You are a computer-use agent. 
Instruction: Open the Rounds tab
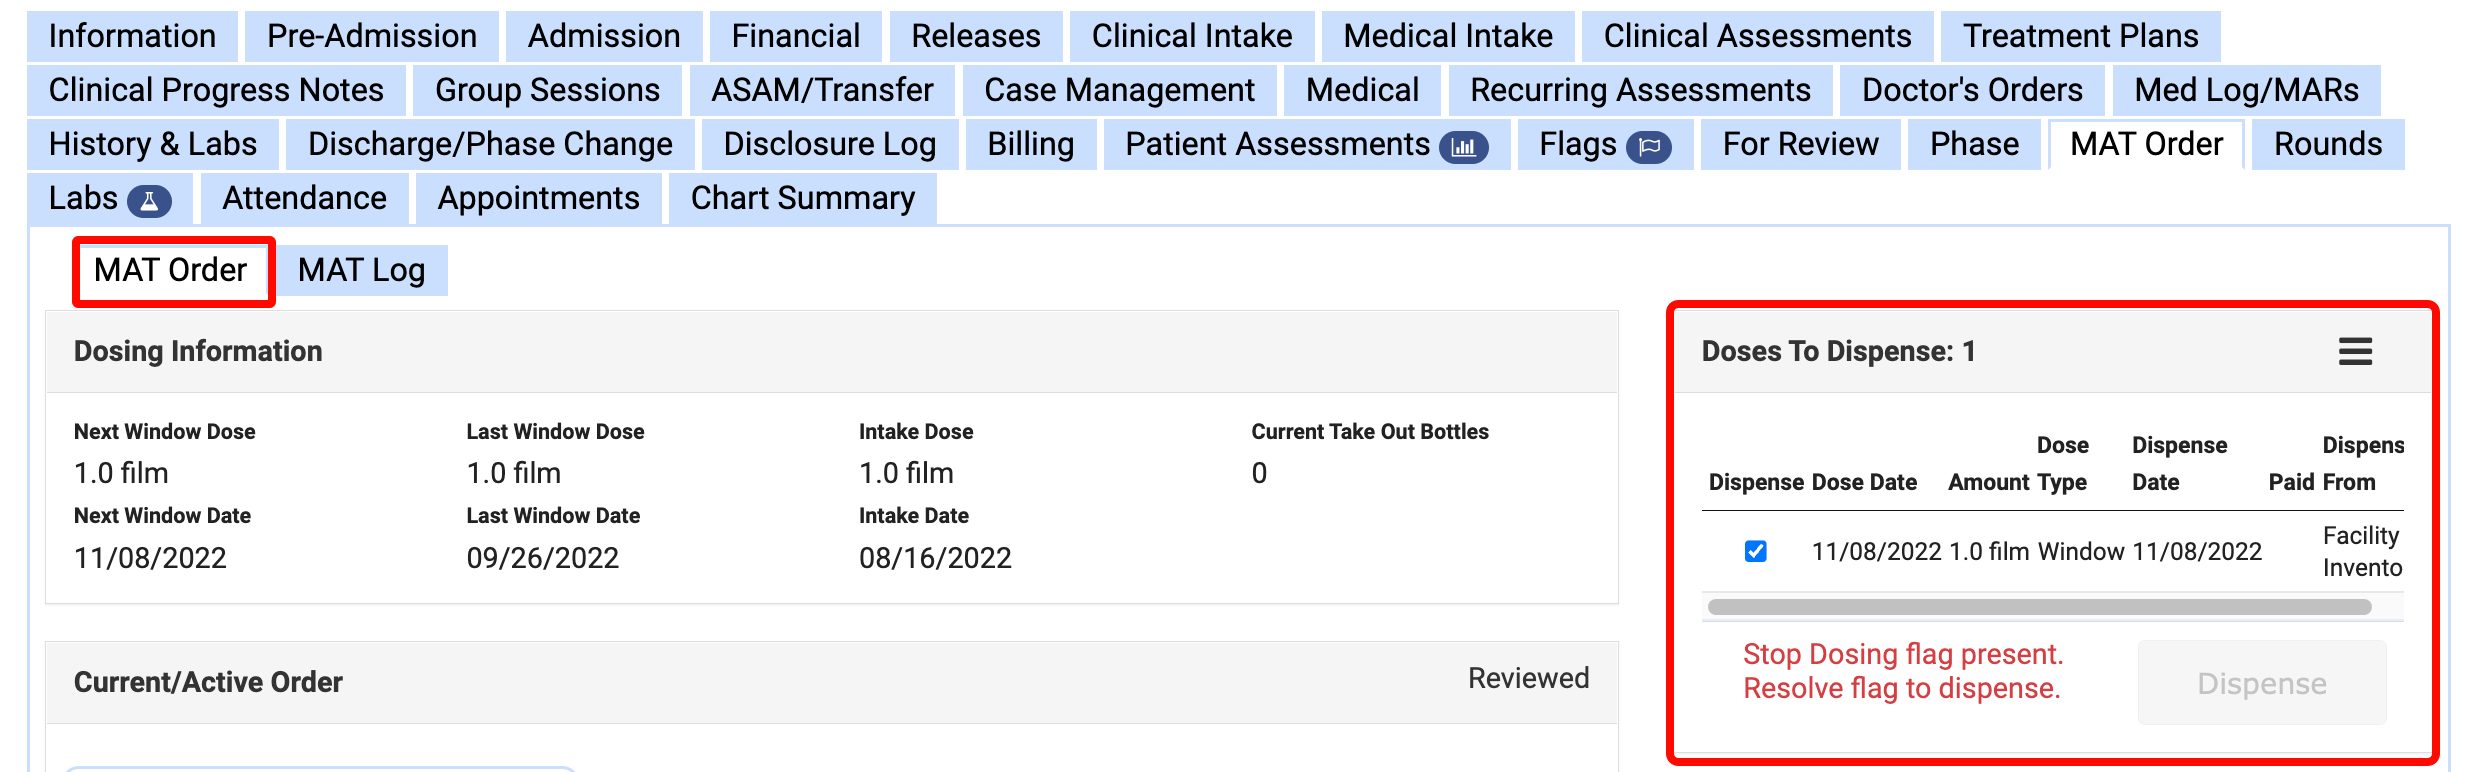2327,144
